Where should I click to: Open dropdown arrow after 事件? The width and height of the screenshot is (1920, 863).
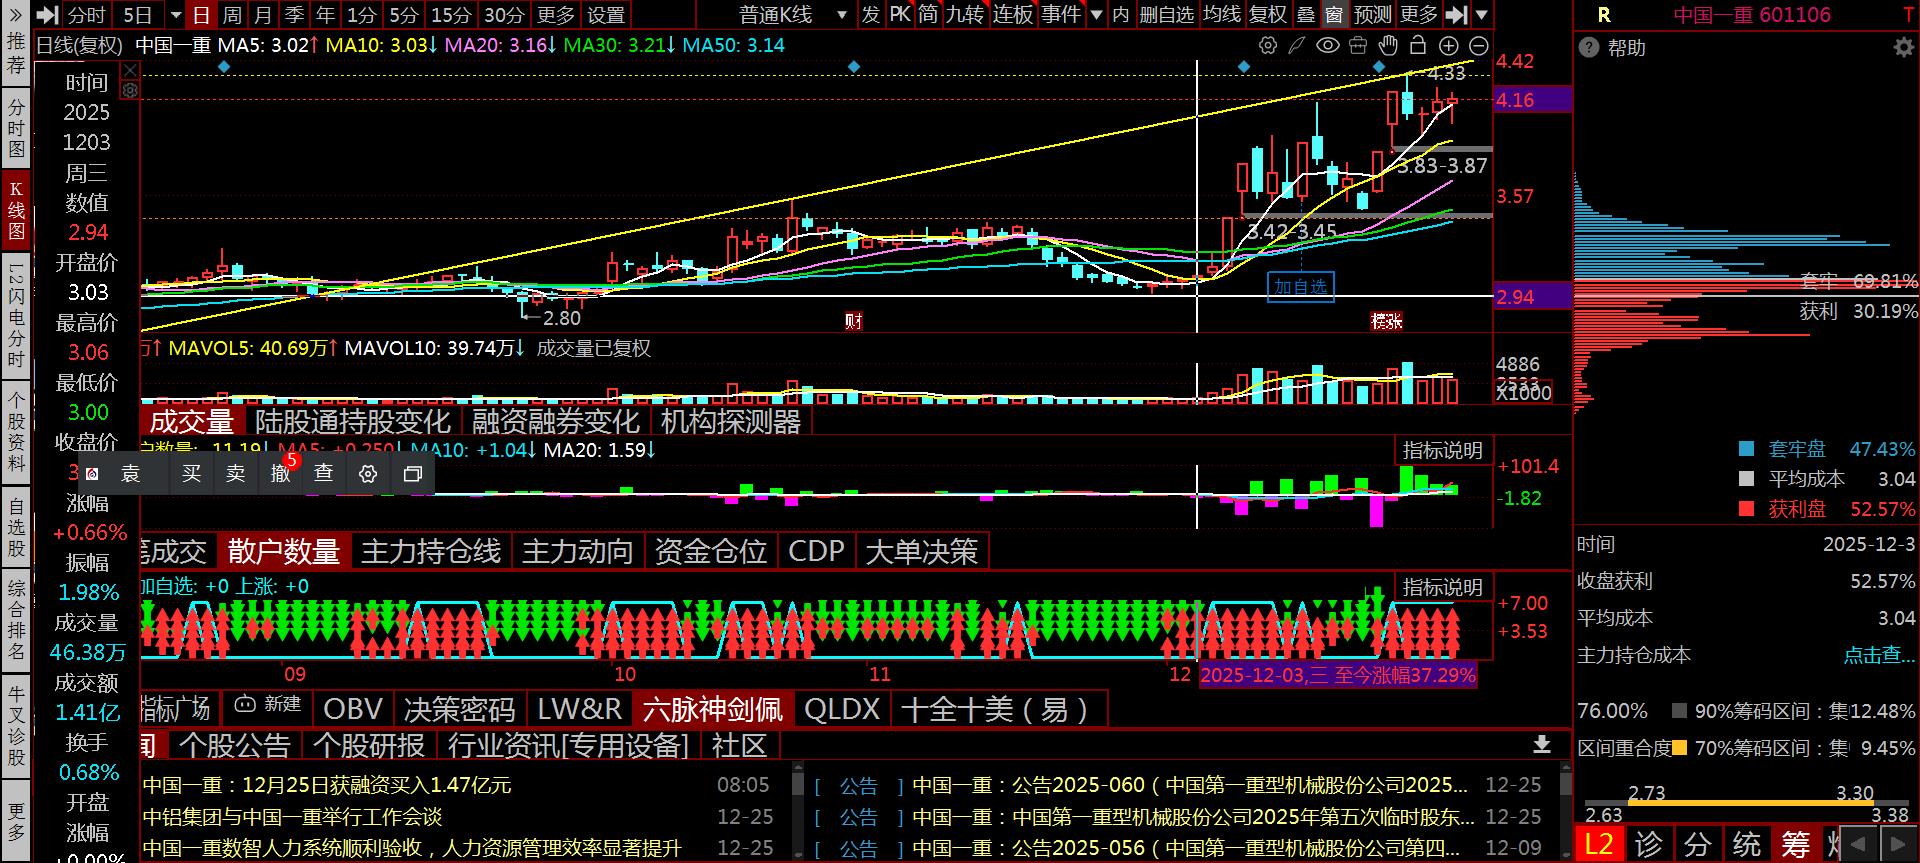click(1096, 15)
